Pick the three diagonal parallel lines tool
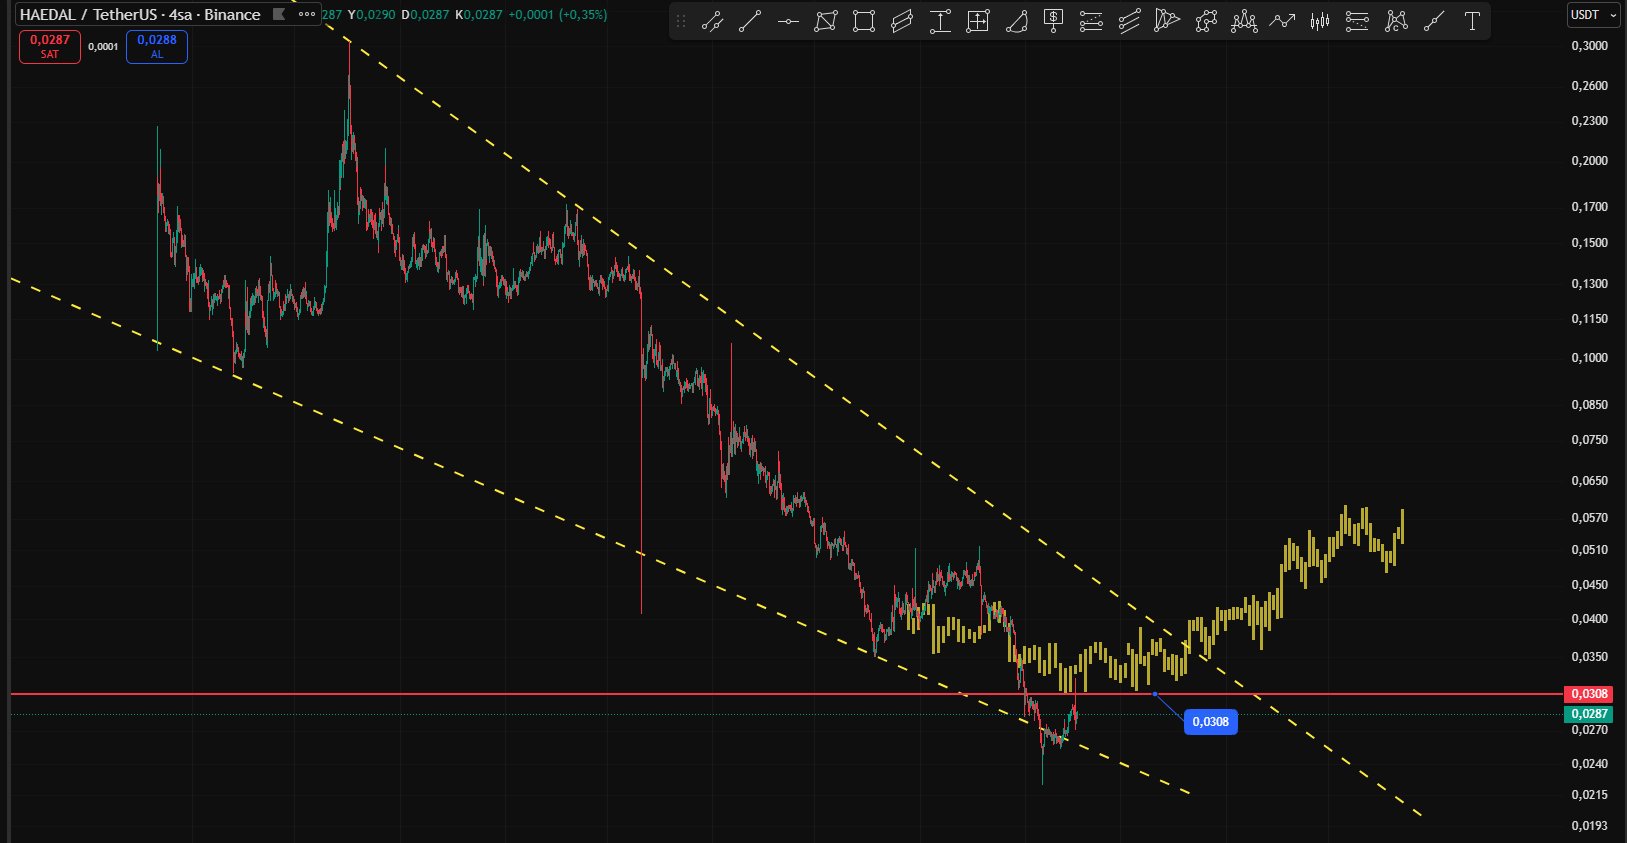 coord(1130,21)
